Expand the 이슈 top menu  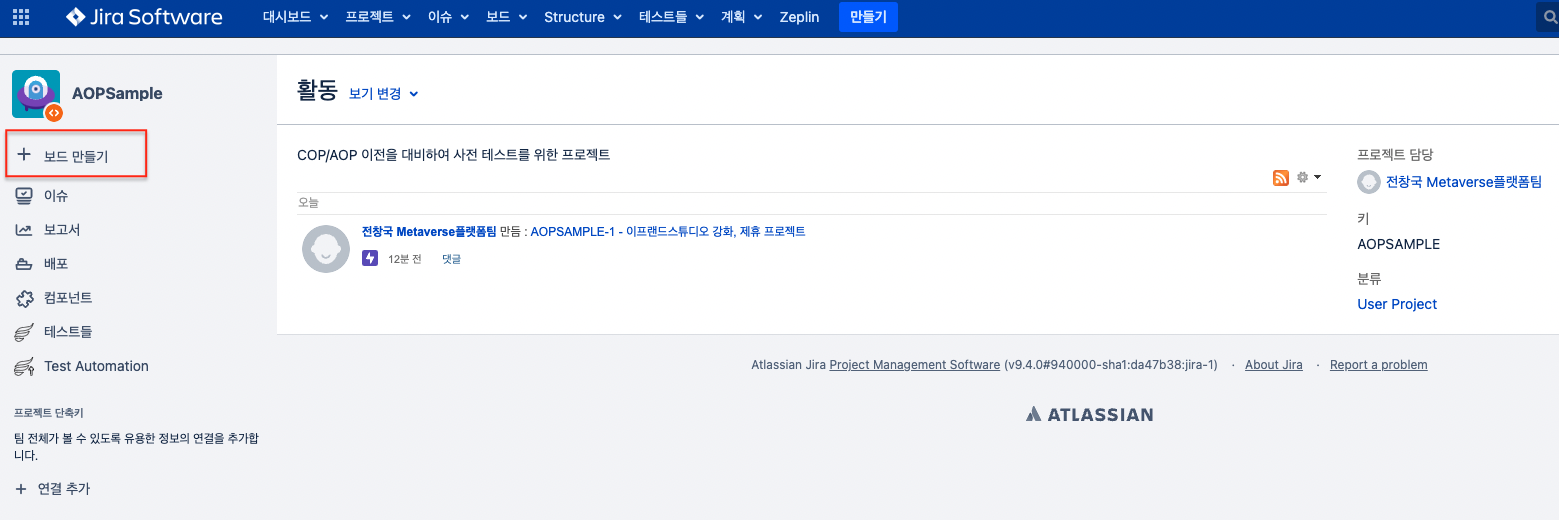[x=446, y=17]
